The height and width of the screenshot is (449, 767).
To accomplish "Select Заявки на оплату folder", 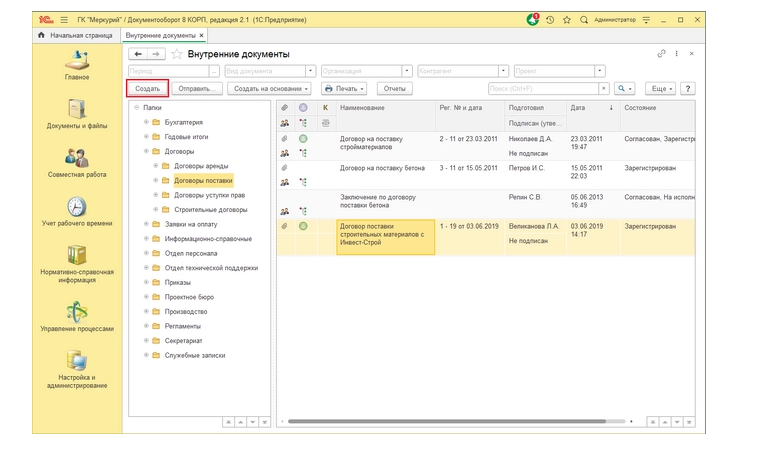I will [191, 224].
